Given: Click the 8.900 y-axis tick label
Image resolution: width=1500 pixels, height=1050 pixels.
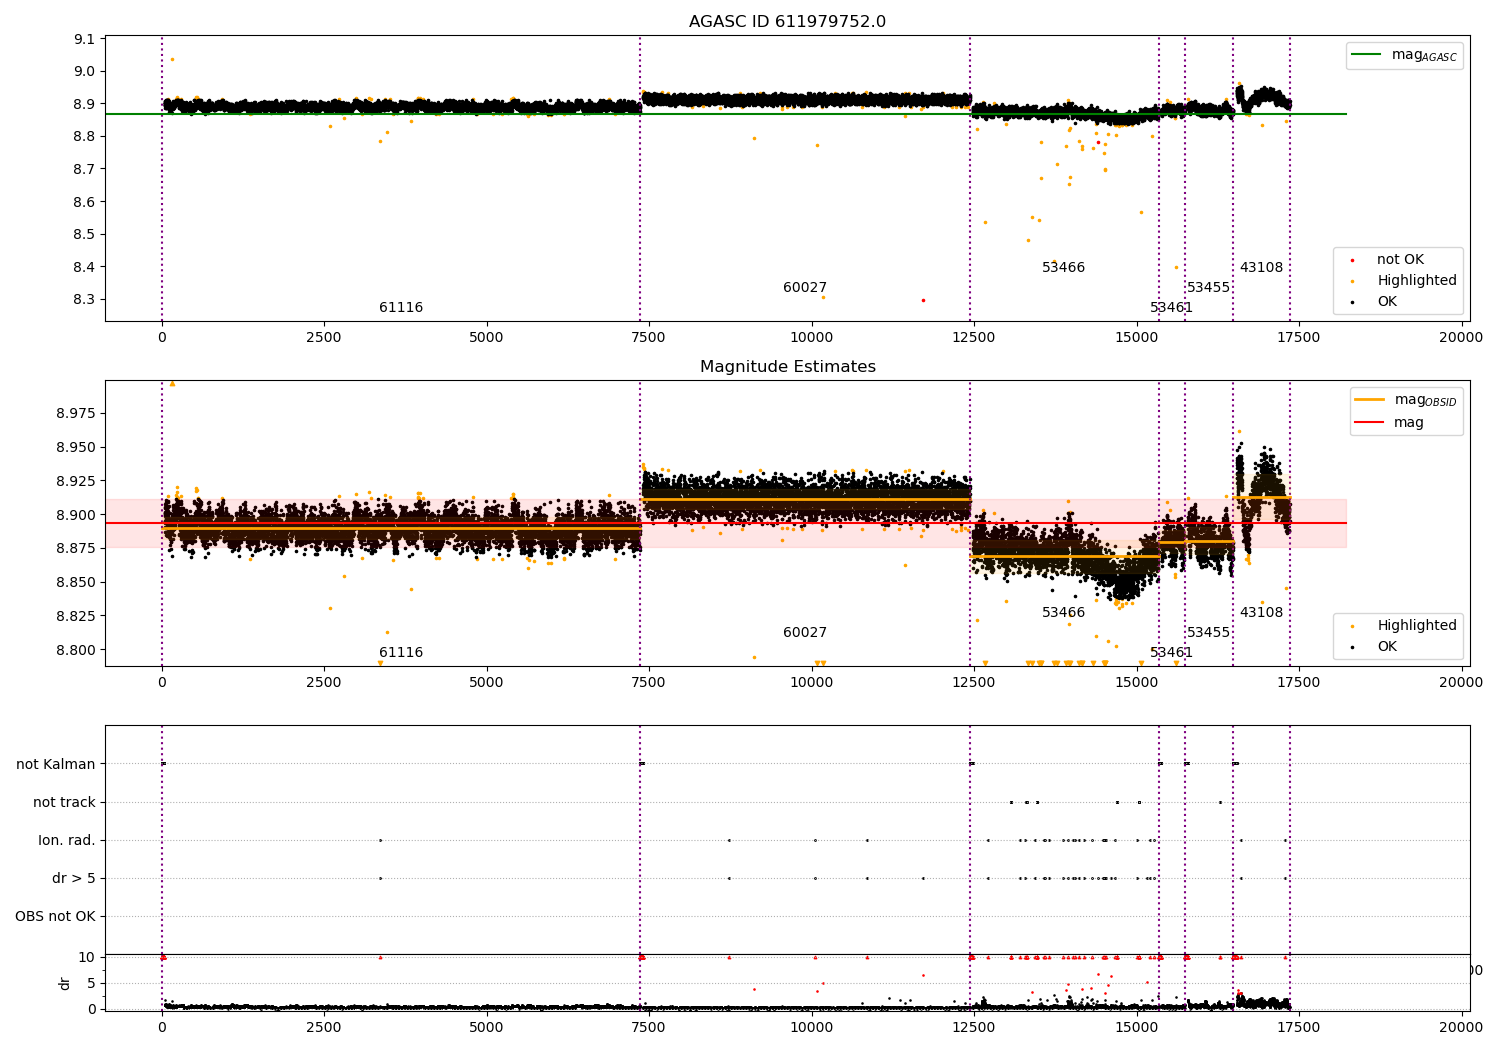Looking at the screenshot, I should [76, 515].
